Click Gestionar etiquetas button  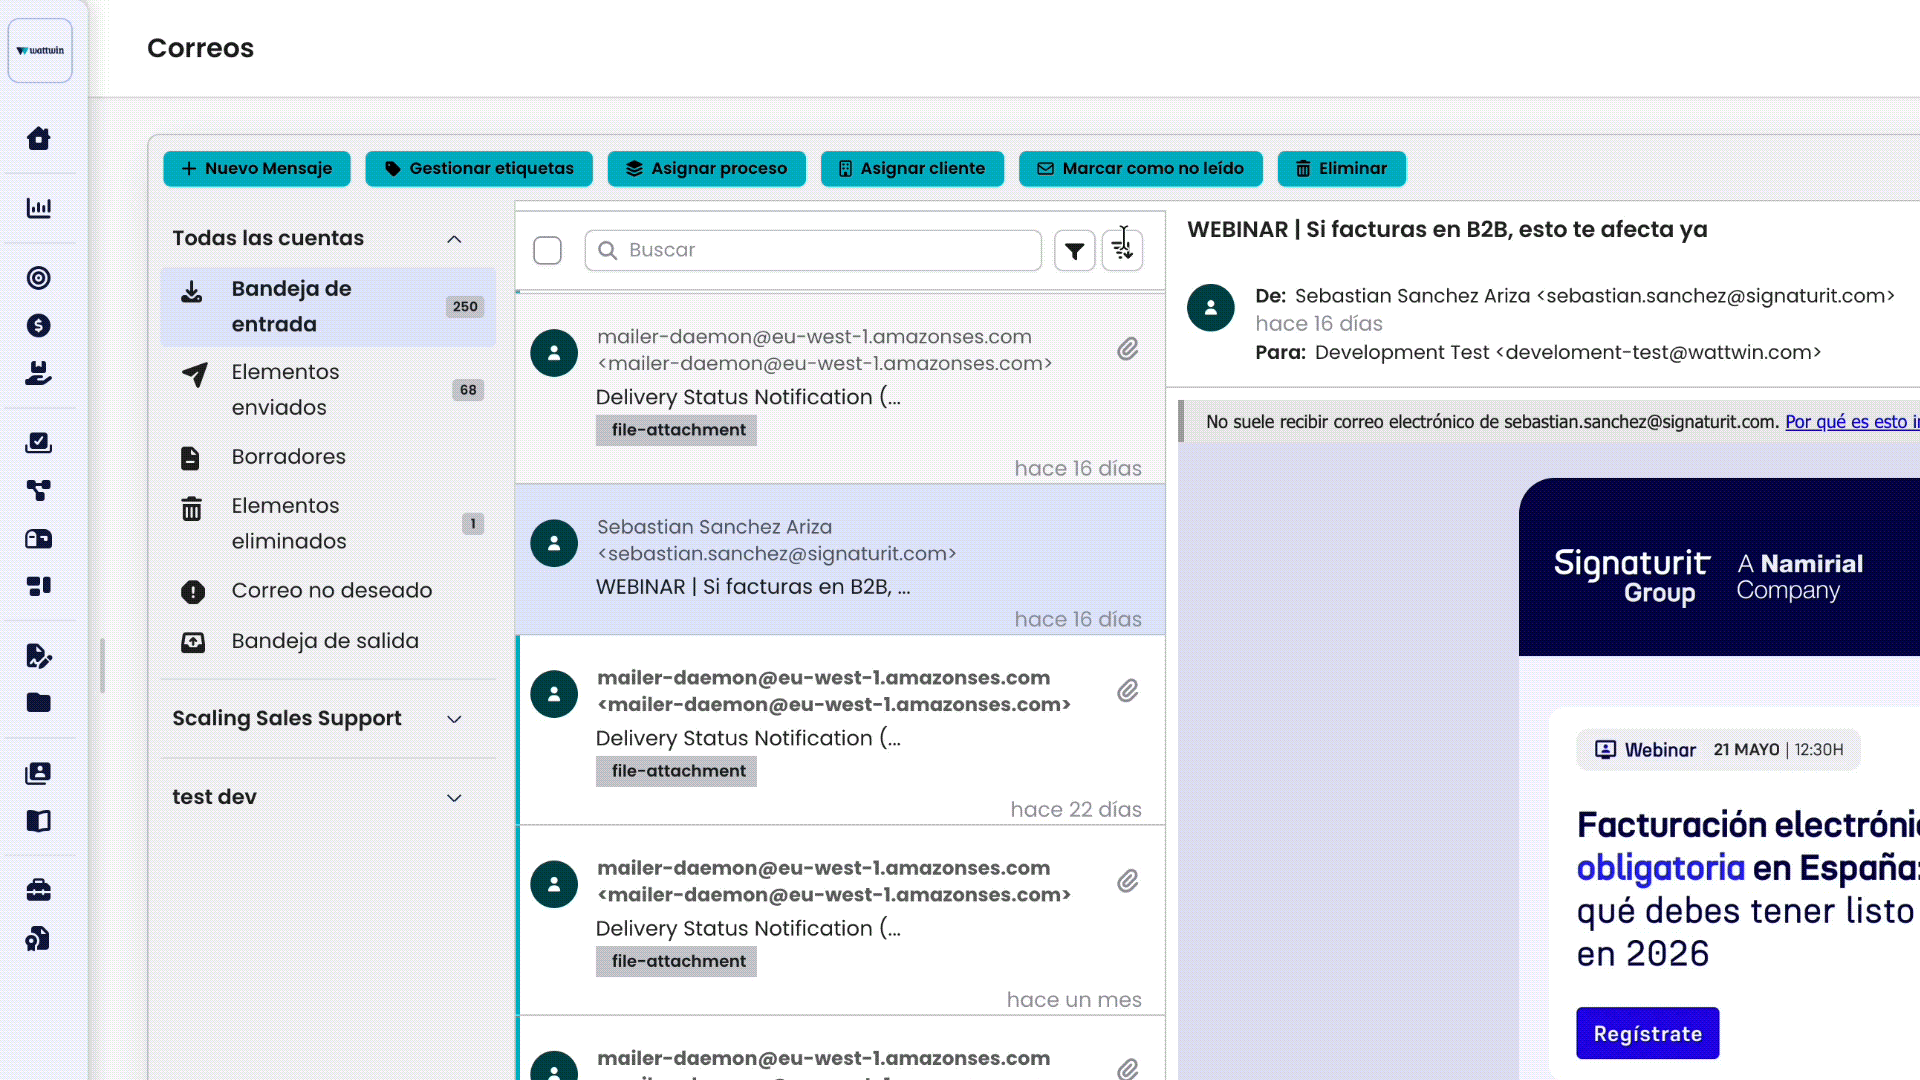point(479,169)
